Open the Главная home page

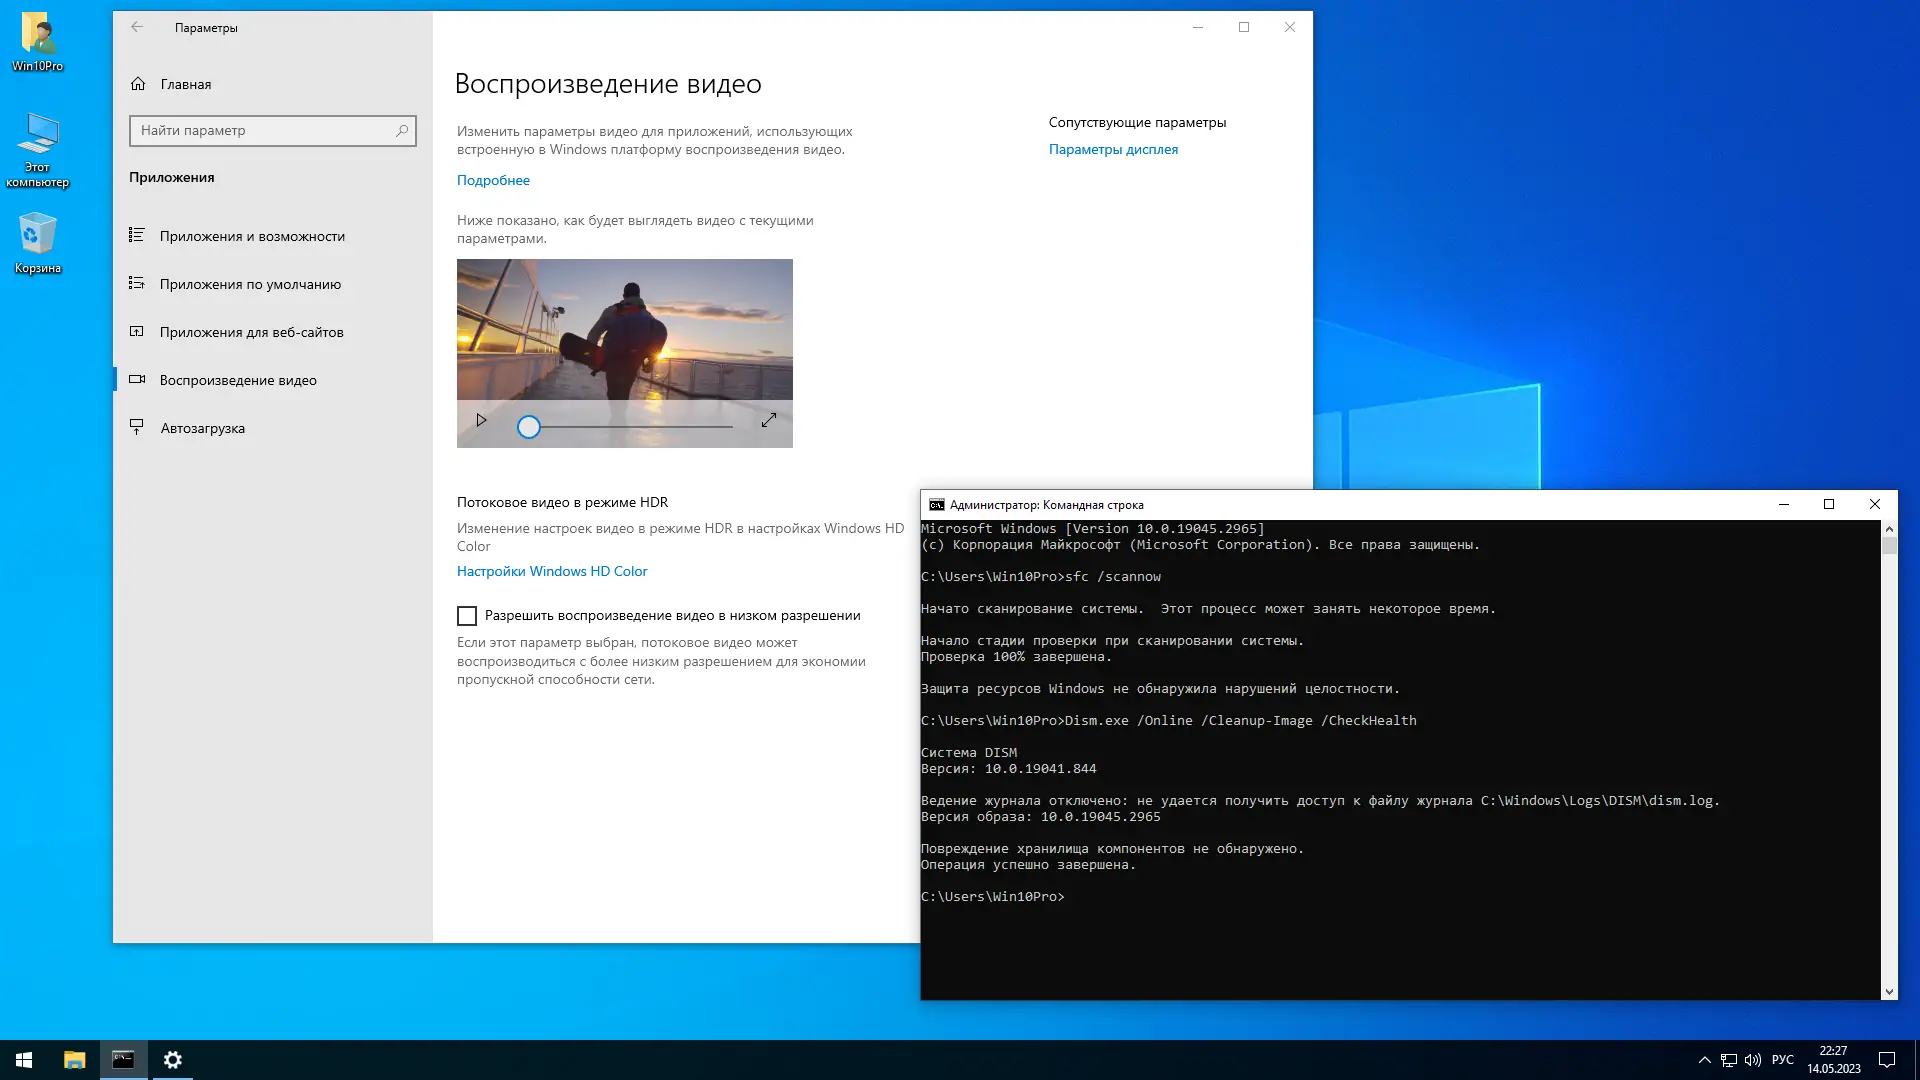pos(185,84)
